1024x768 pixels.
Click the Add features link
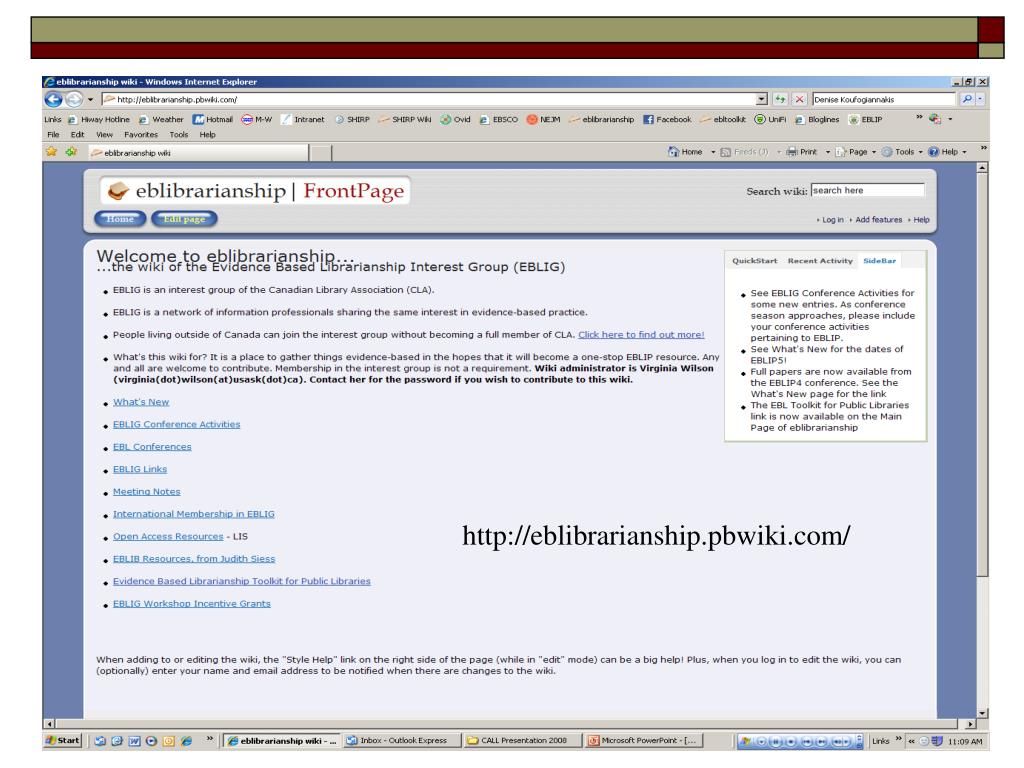[x=878, y=220]
